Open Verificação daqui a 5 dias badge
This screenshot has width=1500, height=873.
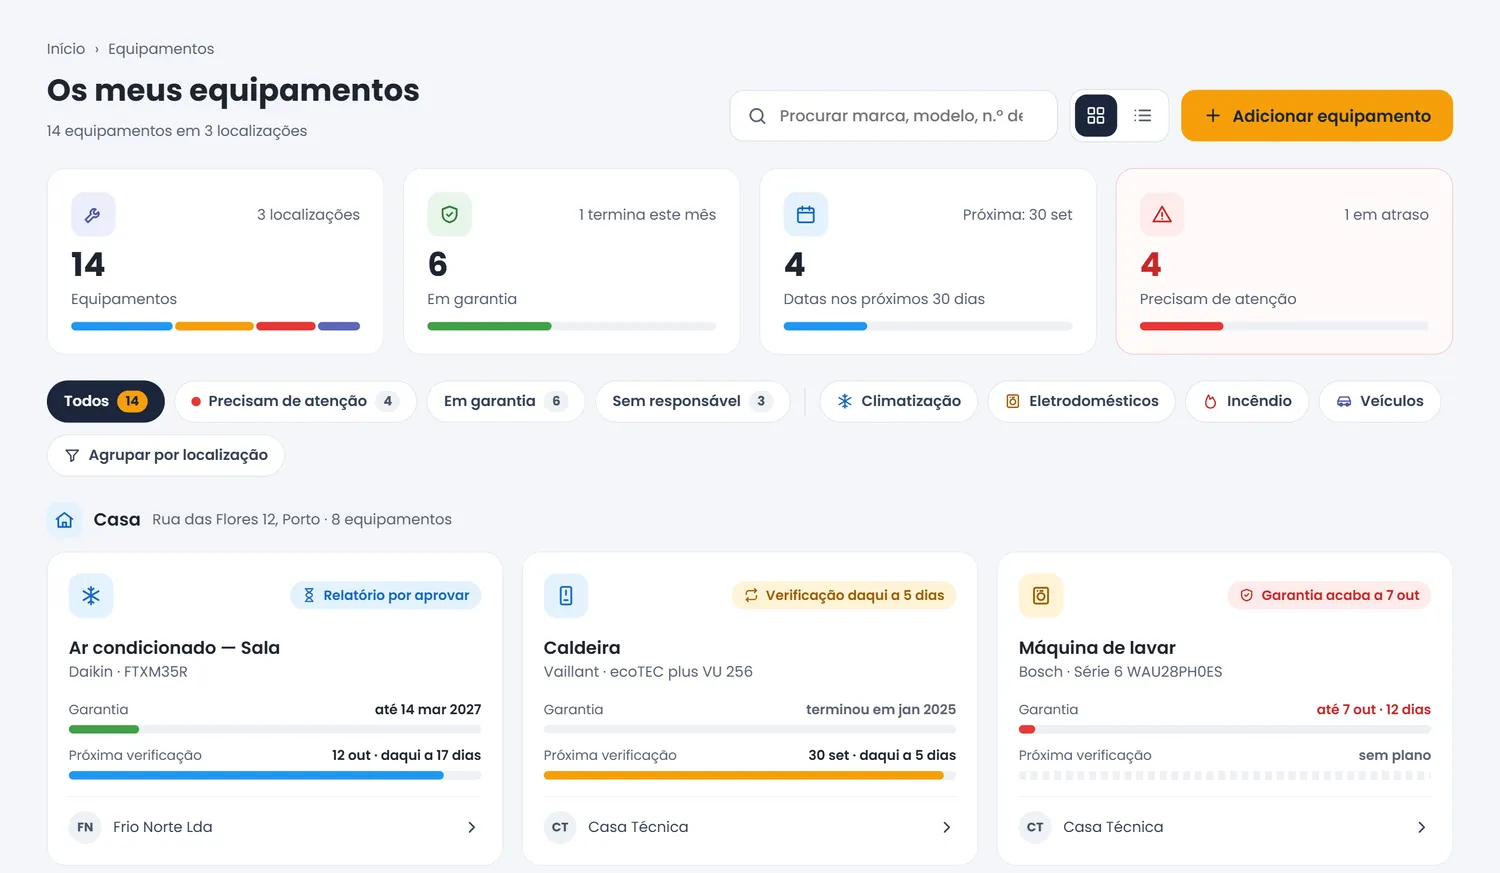(844, 595)
